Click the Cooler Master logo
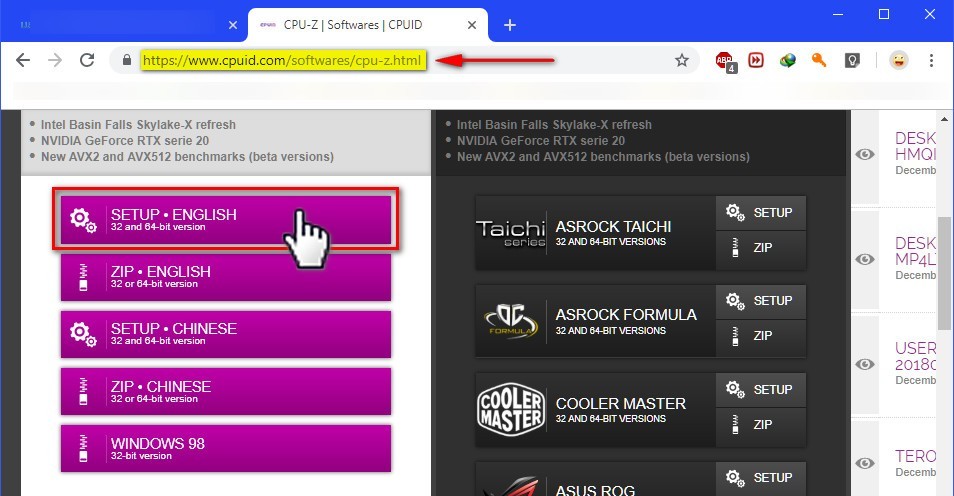The image size is (954, 496). 510,409
